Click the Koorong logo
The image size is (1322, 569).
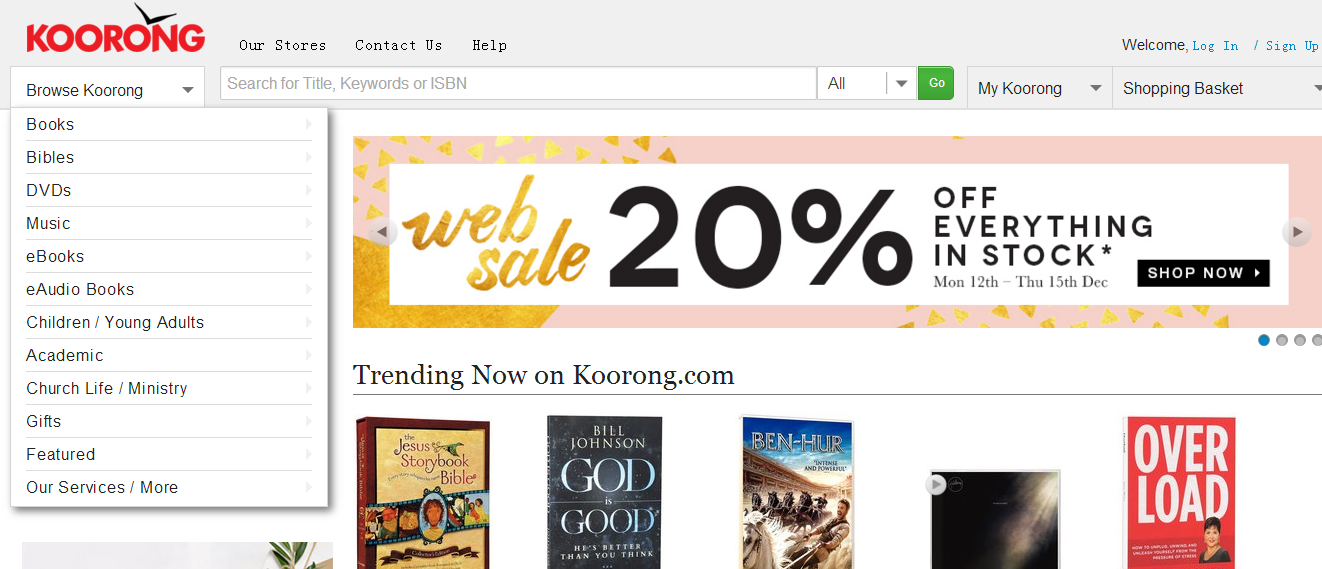coord(115,30)
